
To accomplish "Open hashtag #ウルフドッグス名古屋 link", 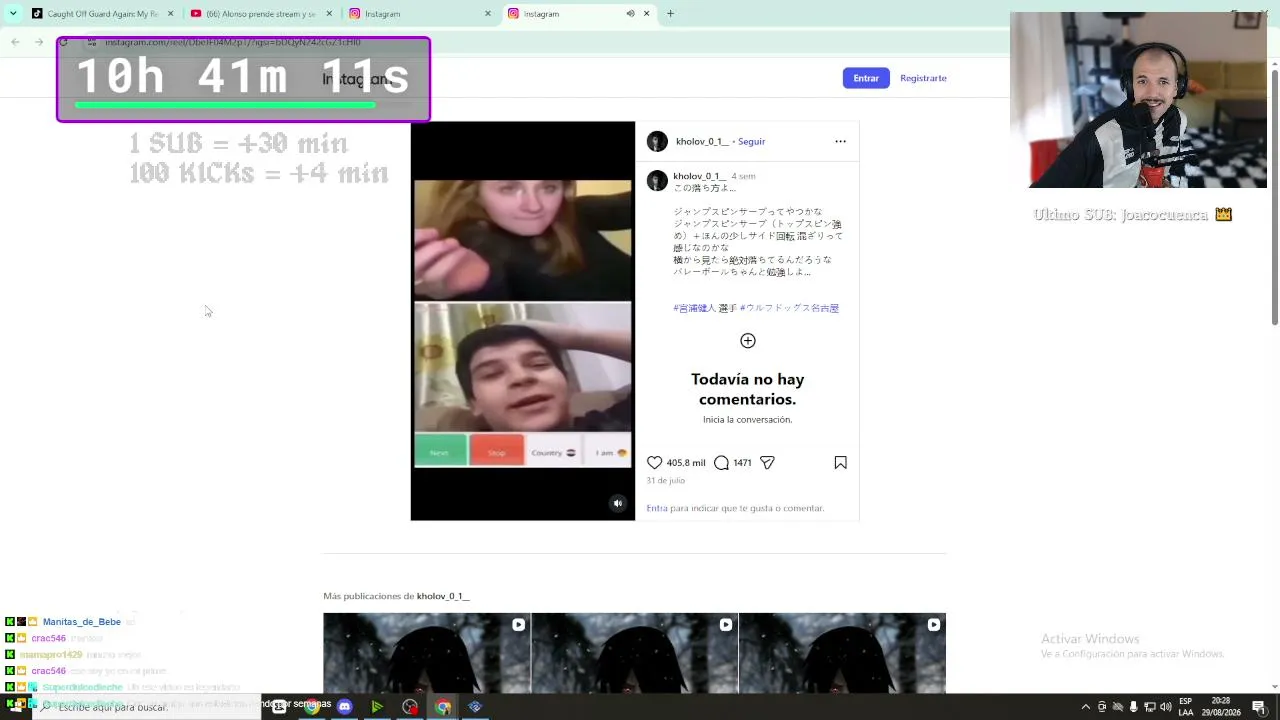I will [789, 308].
